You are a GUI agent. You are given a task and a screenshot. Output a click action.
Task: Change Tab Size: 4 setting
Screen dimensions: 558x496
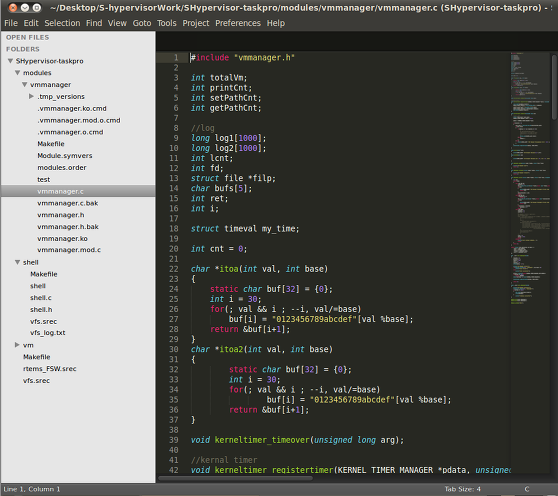pos(462,489)
